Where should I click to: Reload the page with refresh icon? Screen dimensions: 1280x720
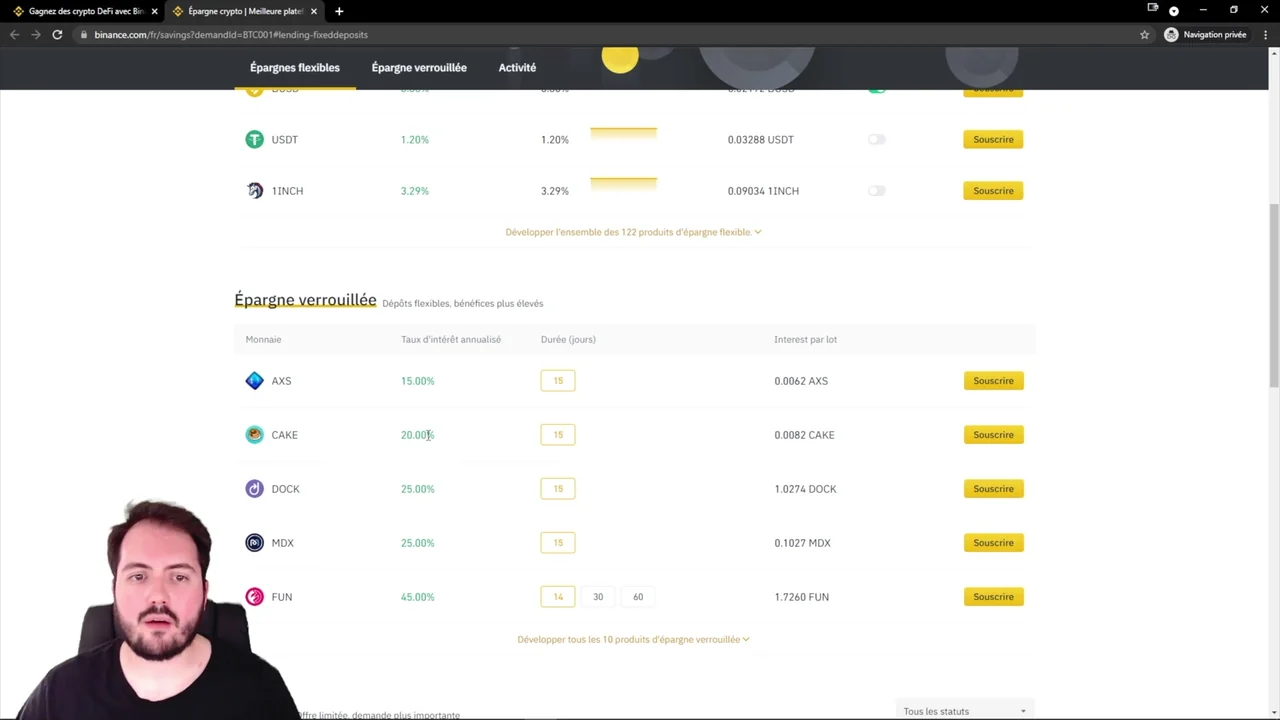[x=57, y=34]
